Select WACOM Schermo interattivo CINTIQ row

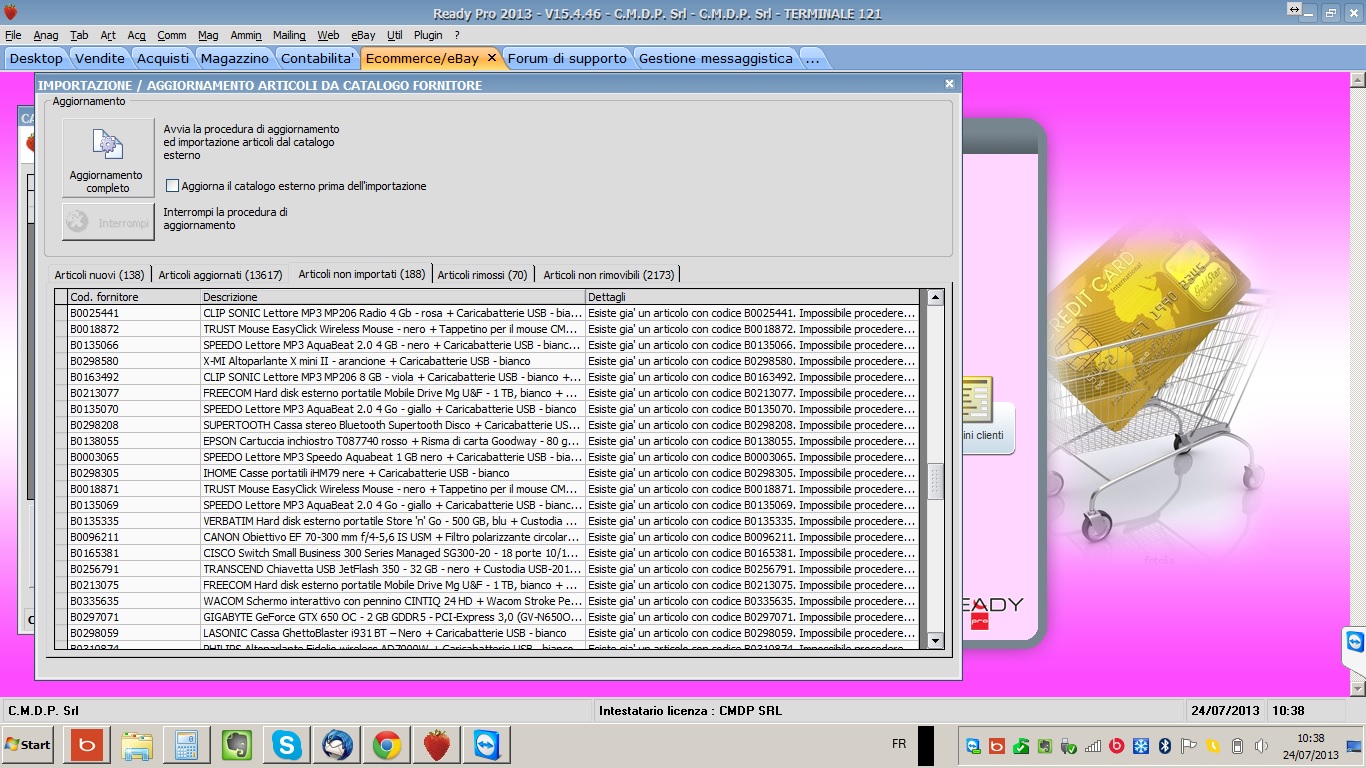pyautogui.click(x=487, y=601)
